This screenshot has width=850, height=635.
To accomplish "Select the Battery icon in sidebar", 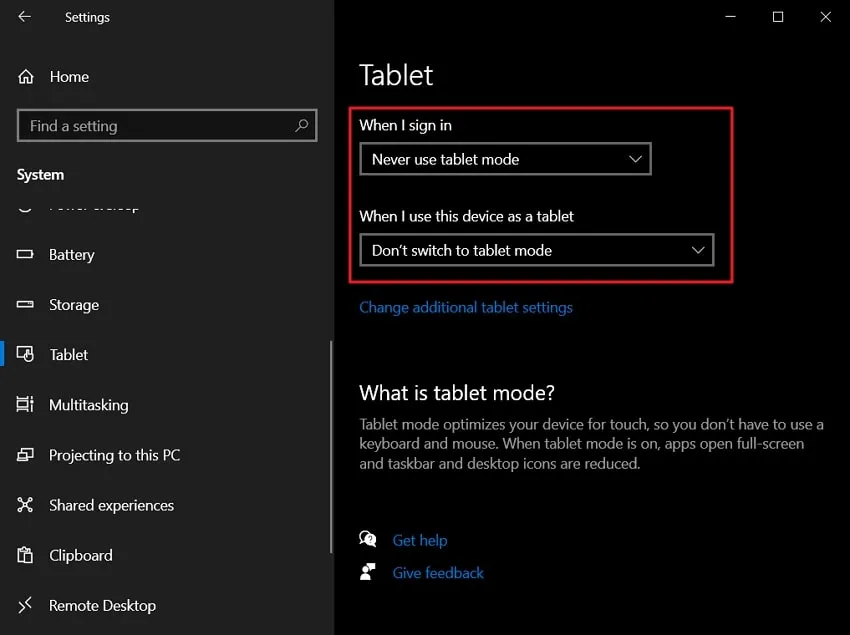I will point(25,254).
